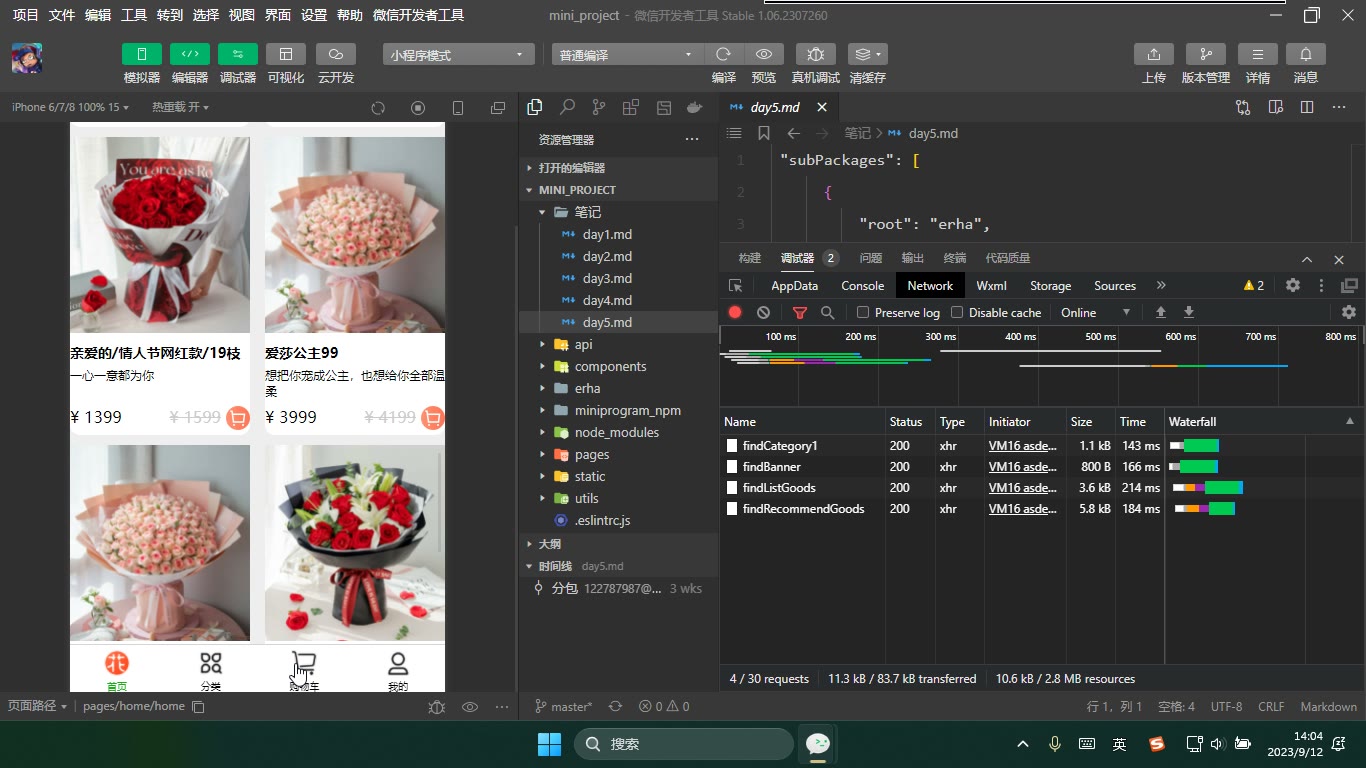This screenshot has height=768, width=1366.
Task: Open the .eslintrc.js file
Action: tap(602, 521)
